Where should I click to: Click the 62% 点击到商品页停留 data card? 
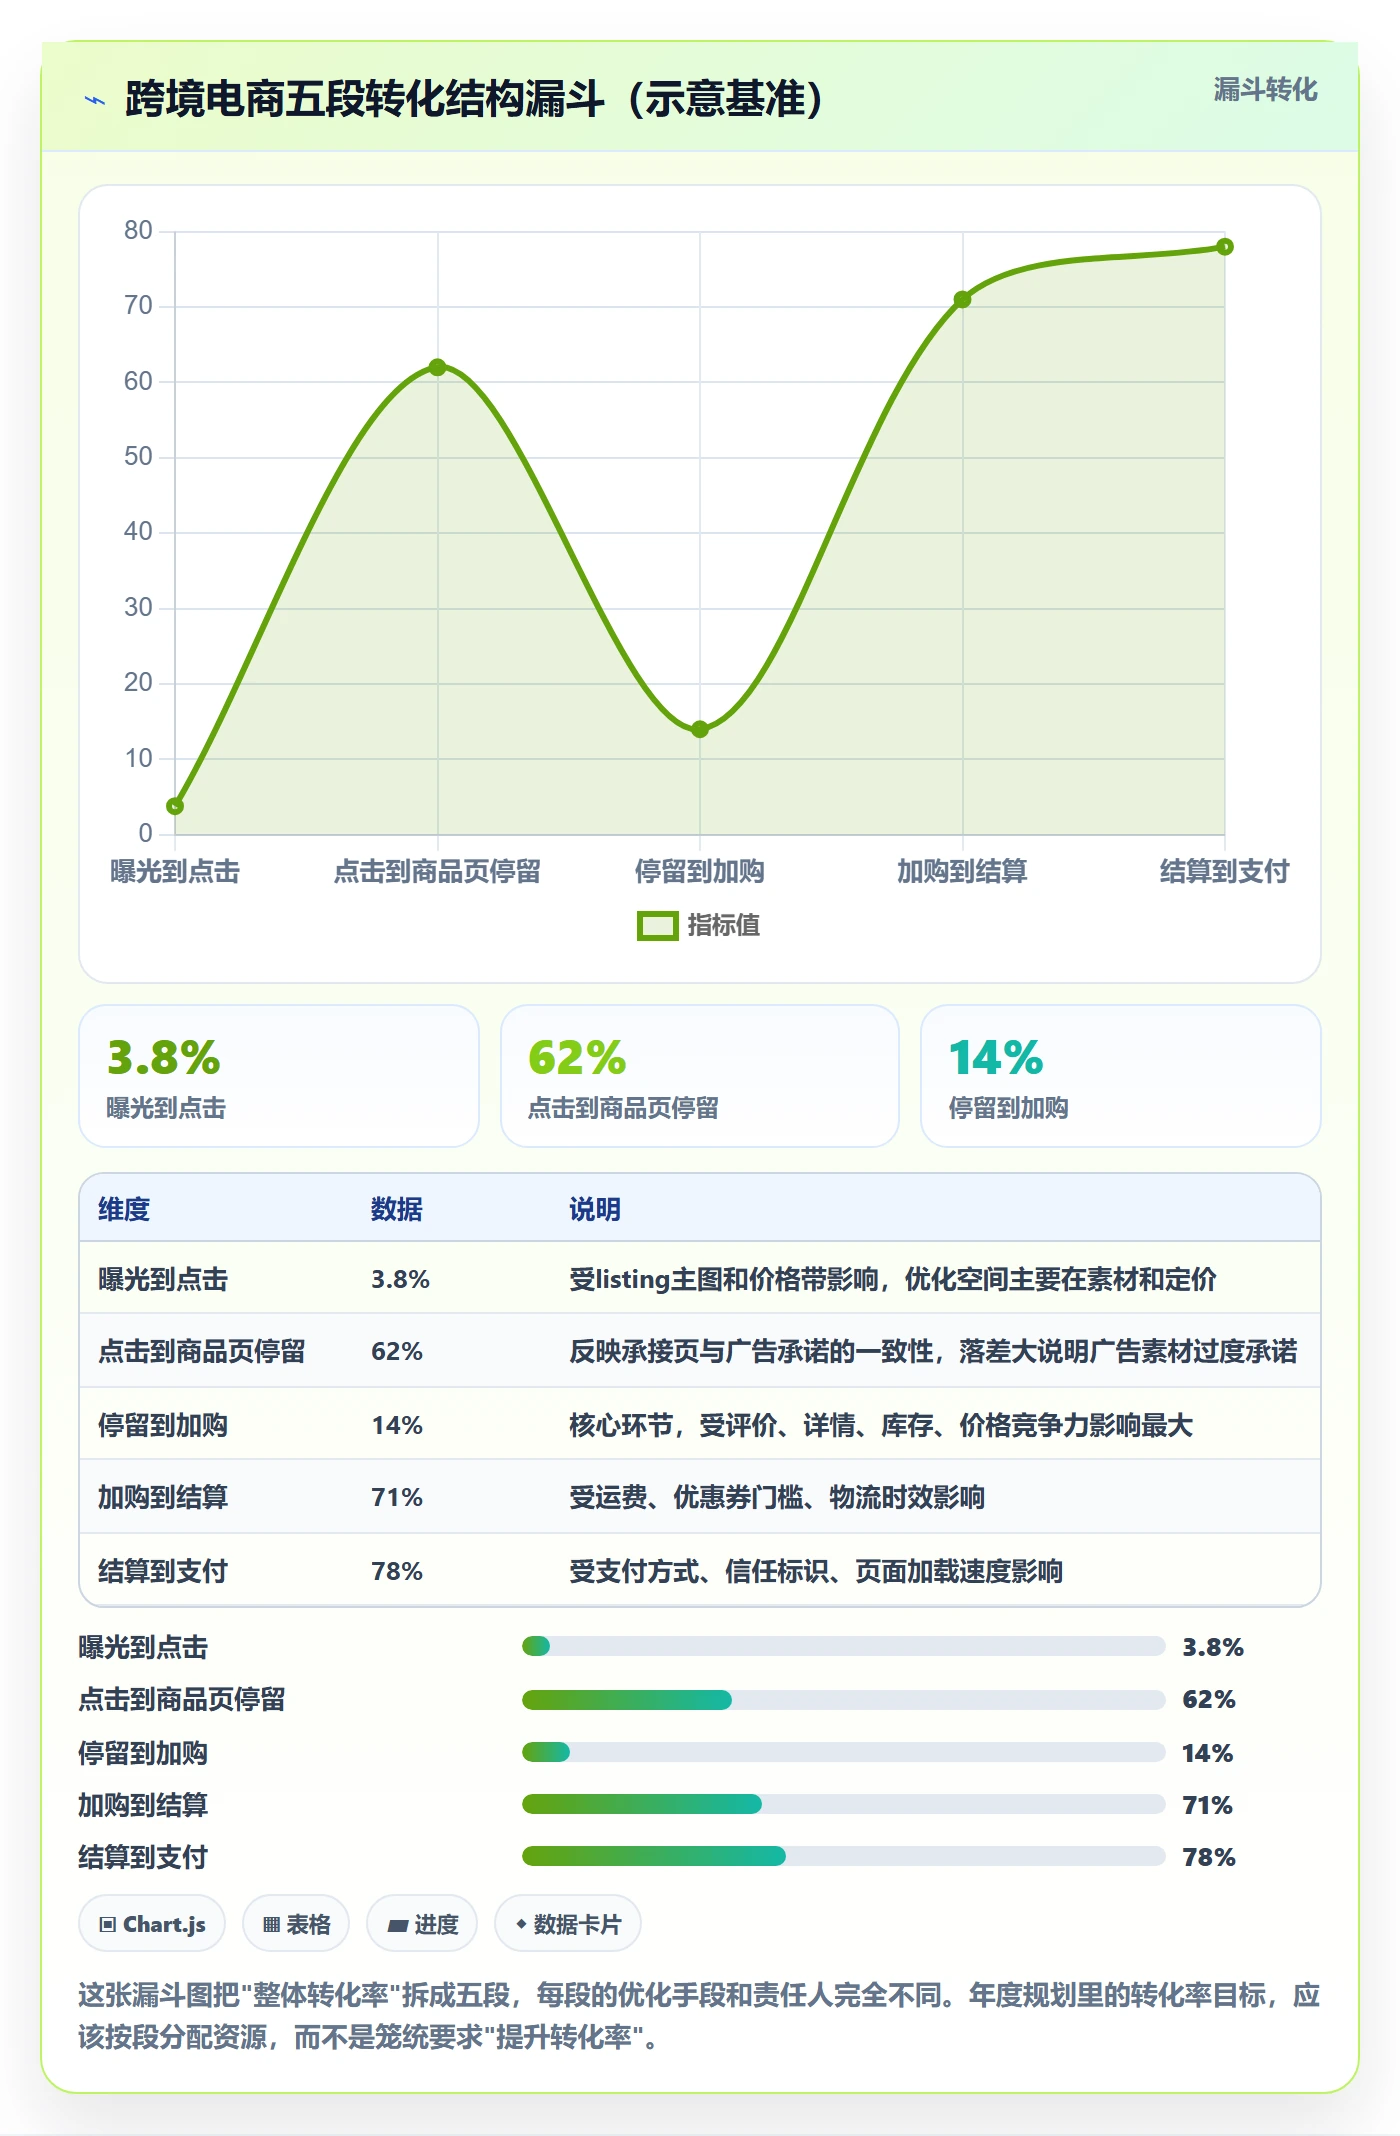point(700,1076)
